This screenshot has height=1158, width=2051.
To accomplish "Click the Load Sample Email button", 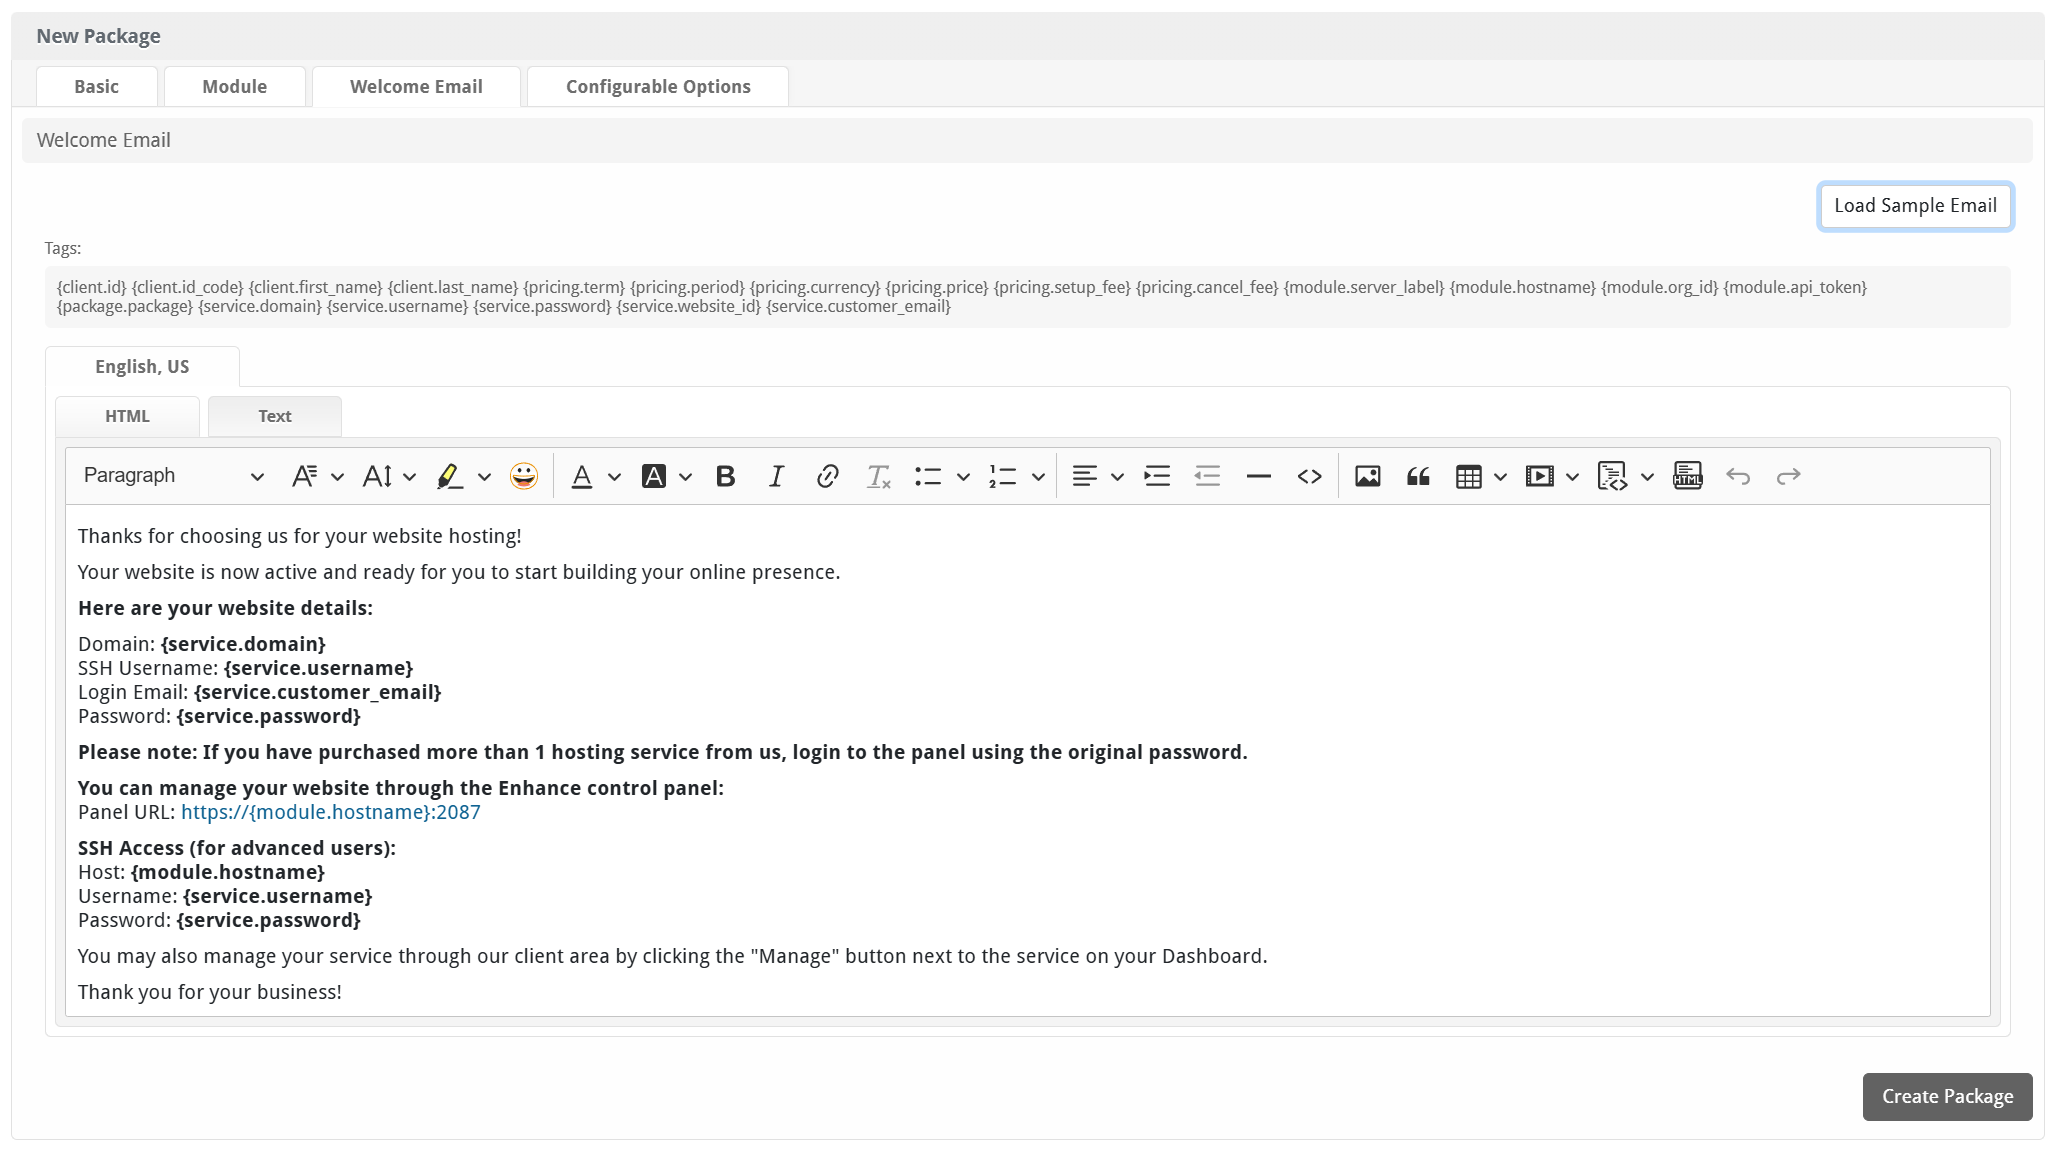I will (1914, 206).
